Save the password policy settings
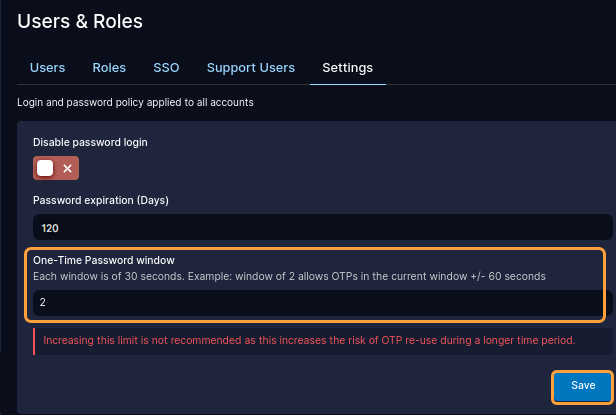 [583, 385]
